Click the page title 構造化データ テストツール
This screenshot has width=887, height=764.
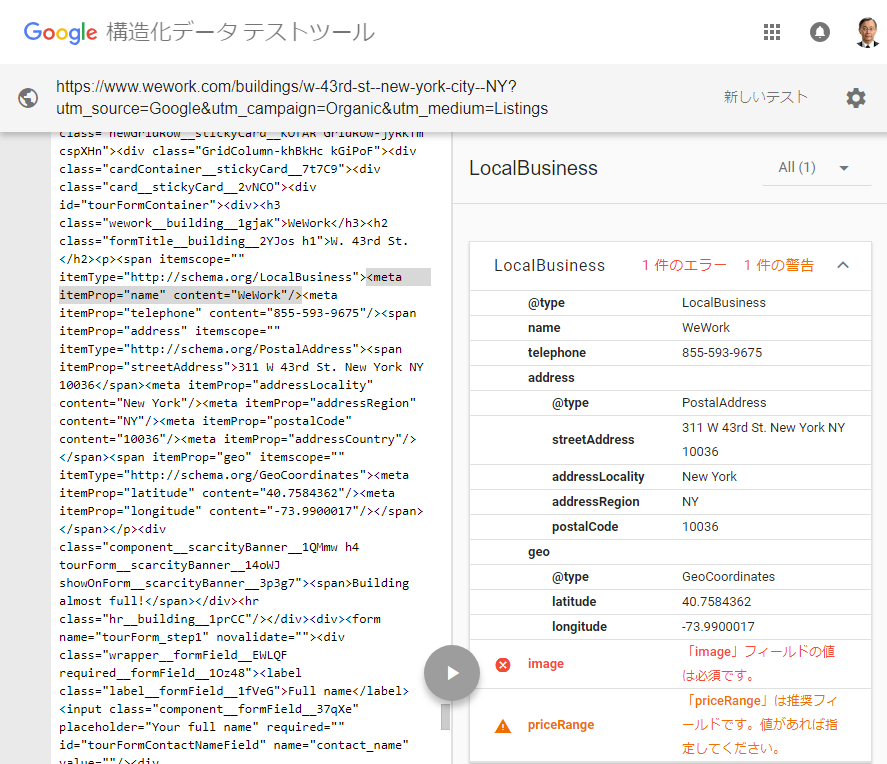(240, 32)
